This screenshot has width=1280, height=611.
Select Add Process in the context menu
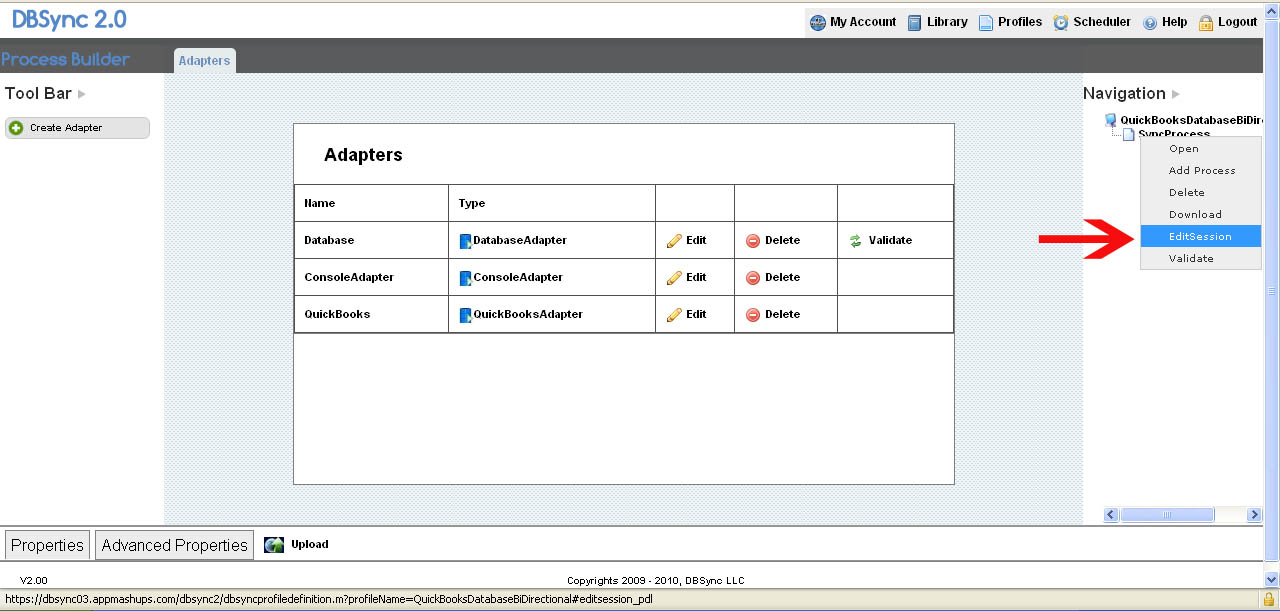(1202, 171)
